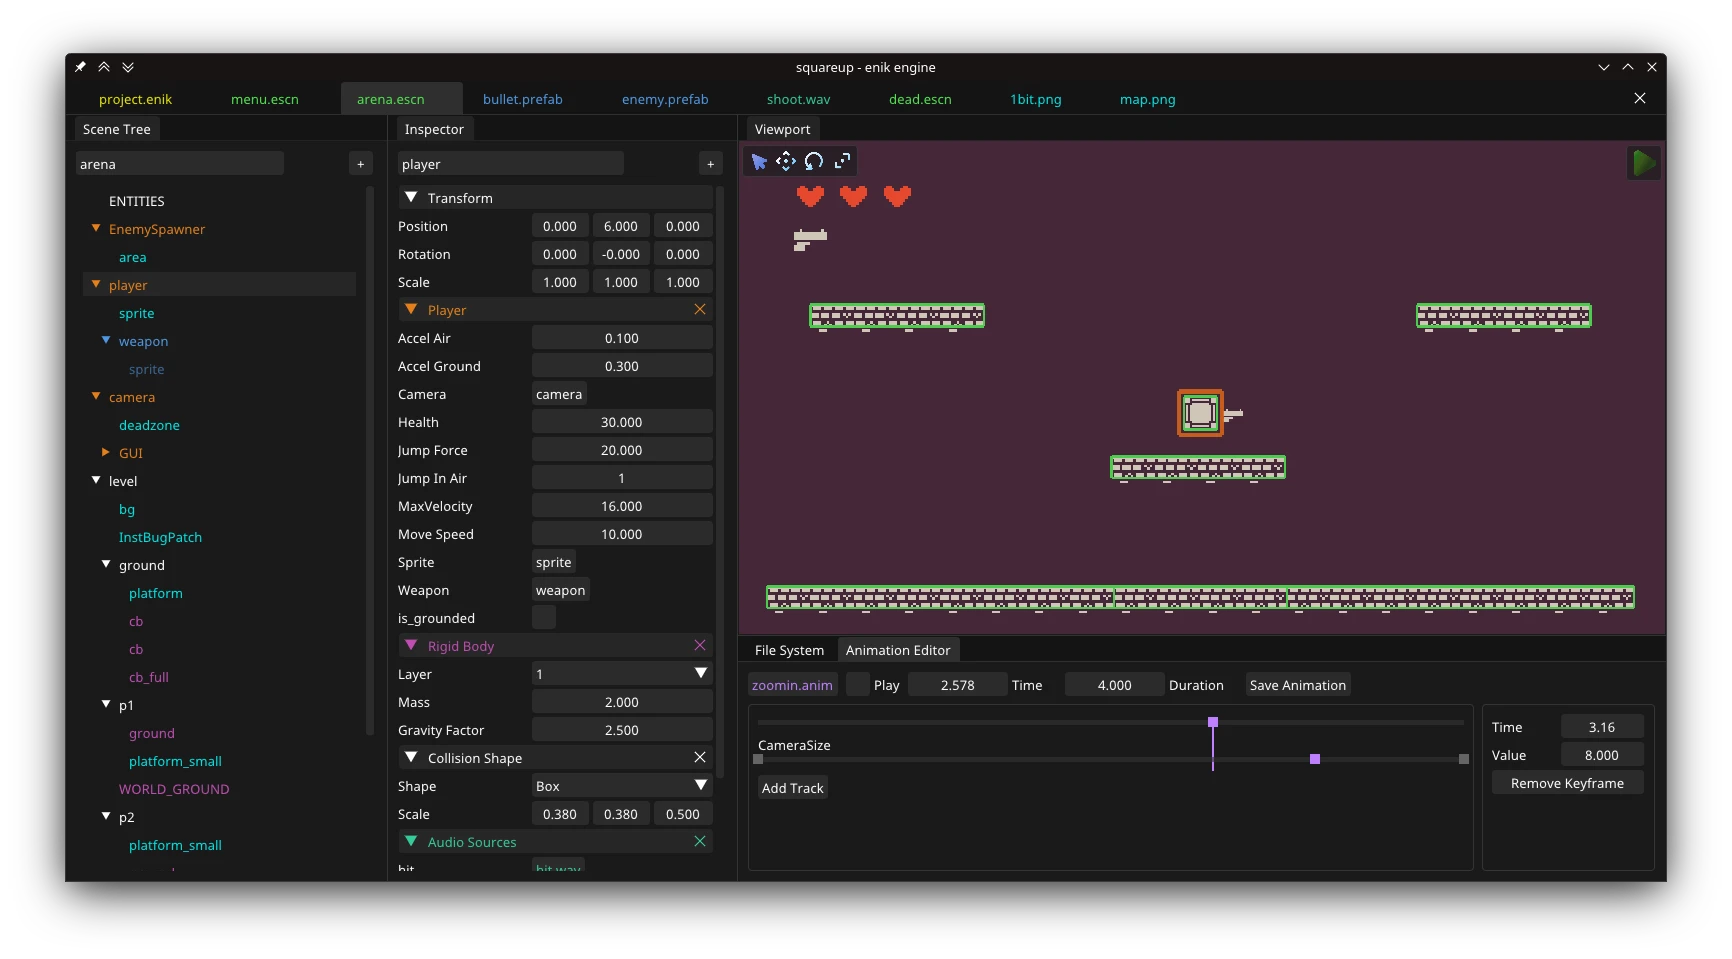Click the plus button beside arena field

[361, 164]
